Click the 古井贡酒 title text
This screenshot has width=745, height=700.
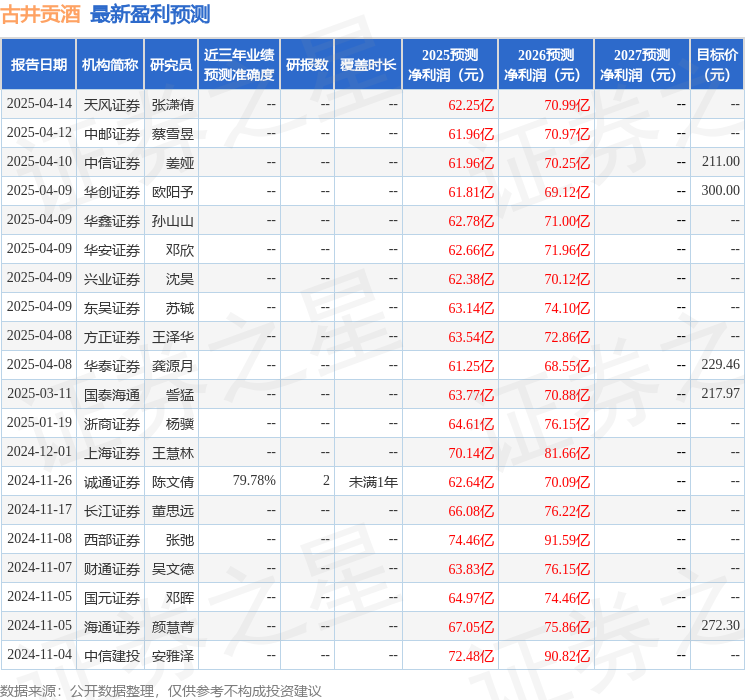coord(41,14)
